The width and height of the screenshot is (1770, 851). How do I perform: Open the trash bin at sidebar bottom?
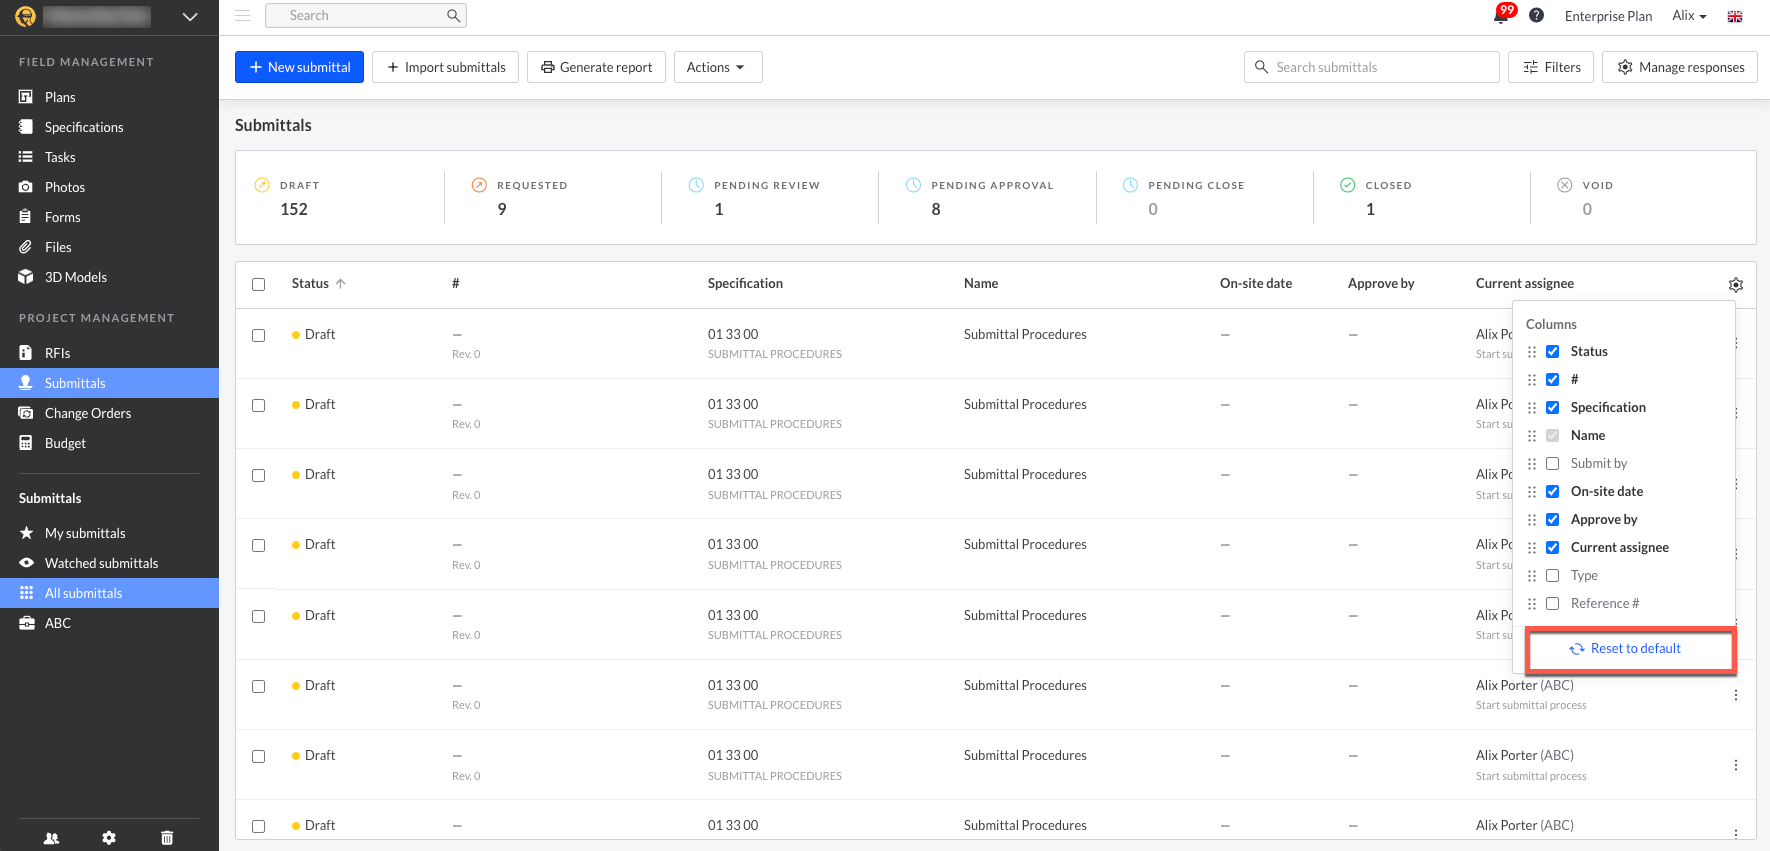coord(167,838)
